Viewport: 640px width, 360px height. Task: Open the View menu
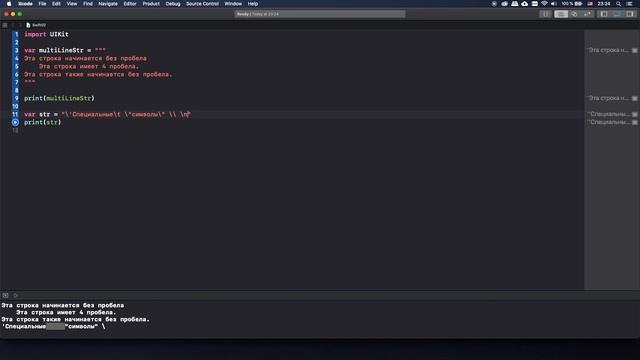pos(72,4)
